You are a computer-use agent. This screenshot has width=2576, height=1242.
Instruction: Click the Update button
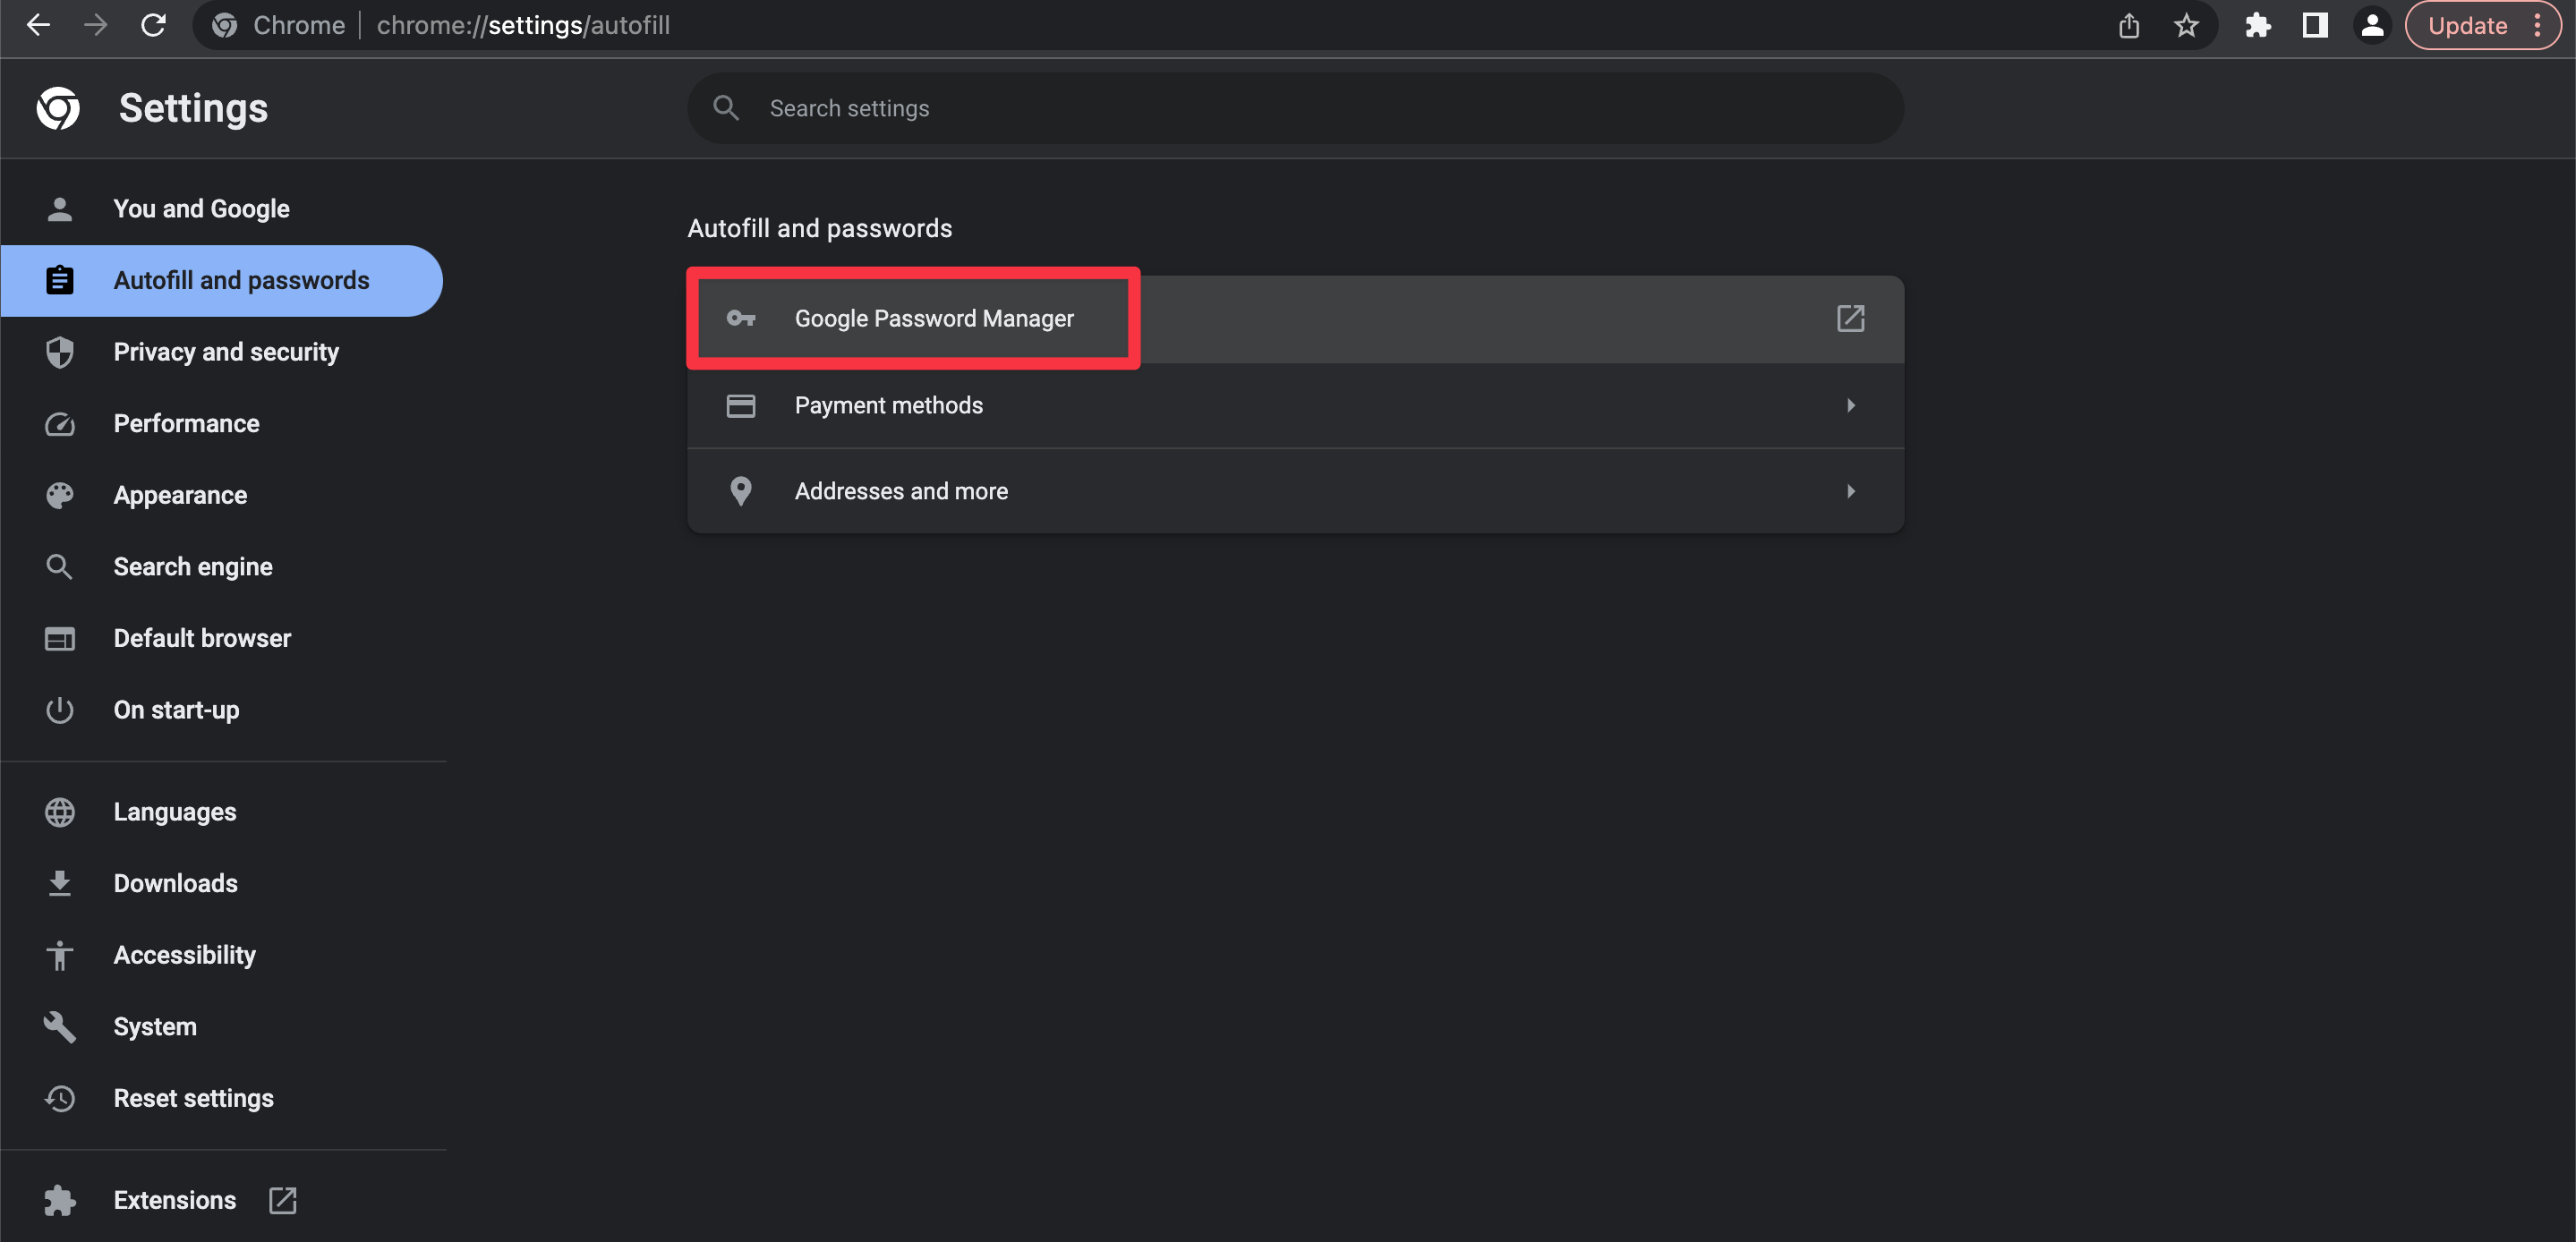[2466, 25]
